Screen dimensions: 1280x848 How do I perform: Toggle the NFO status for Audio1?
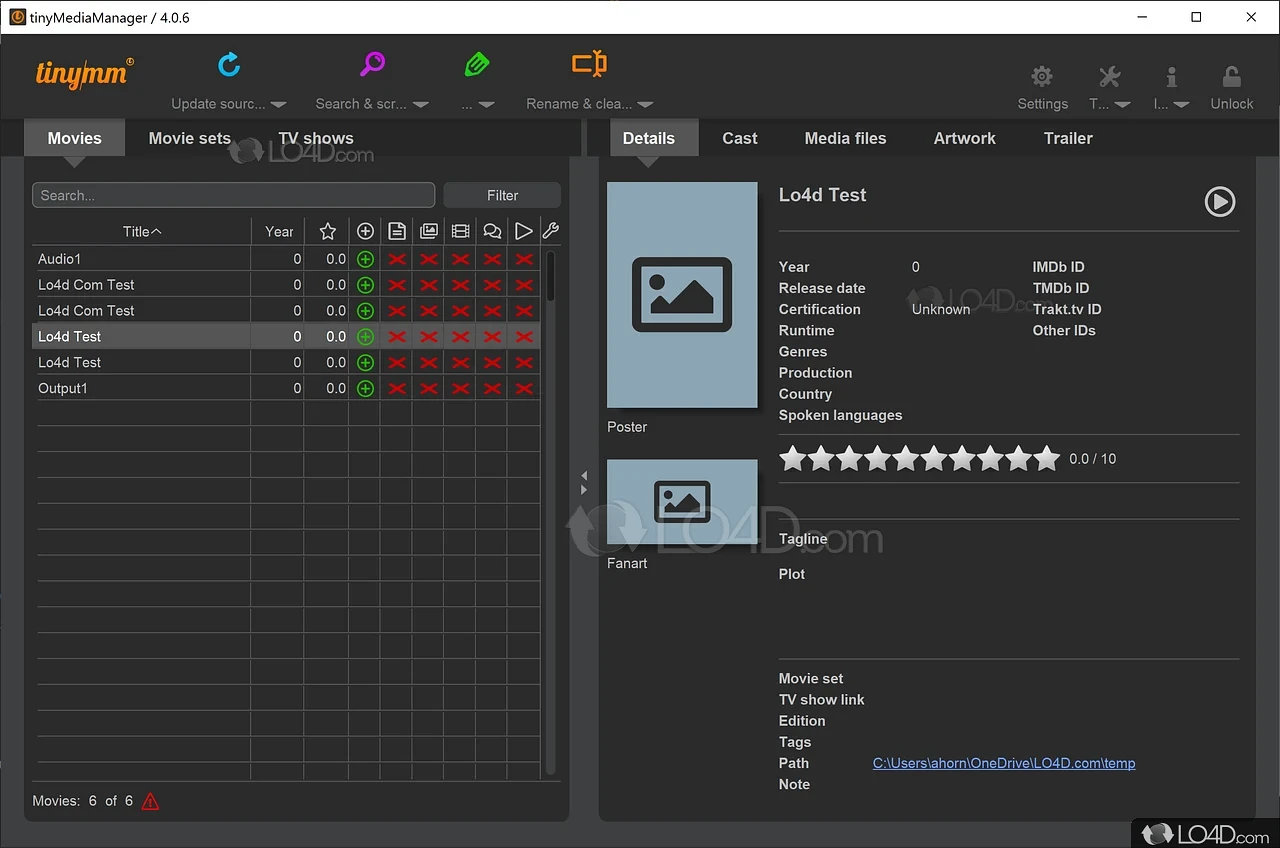click(397, 258)
